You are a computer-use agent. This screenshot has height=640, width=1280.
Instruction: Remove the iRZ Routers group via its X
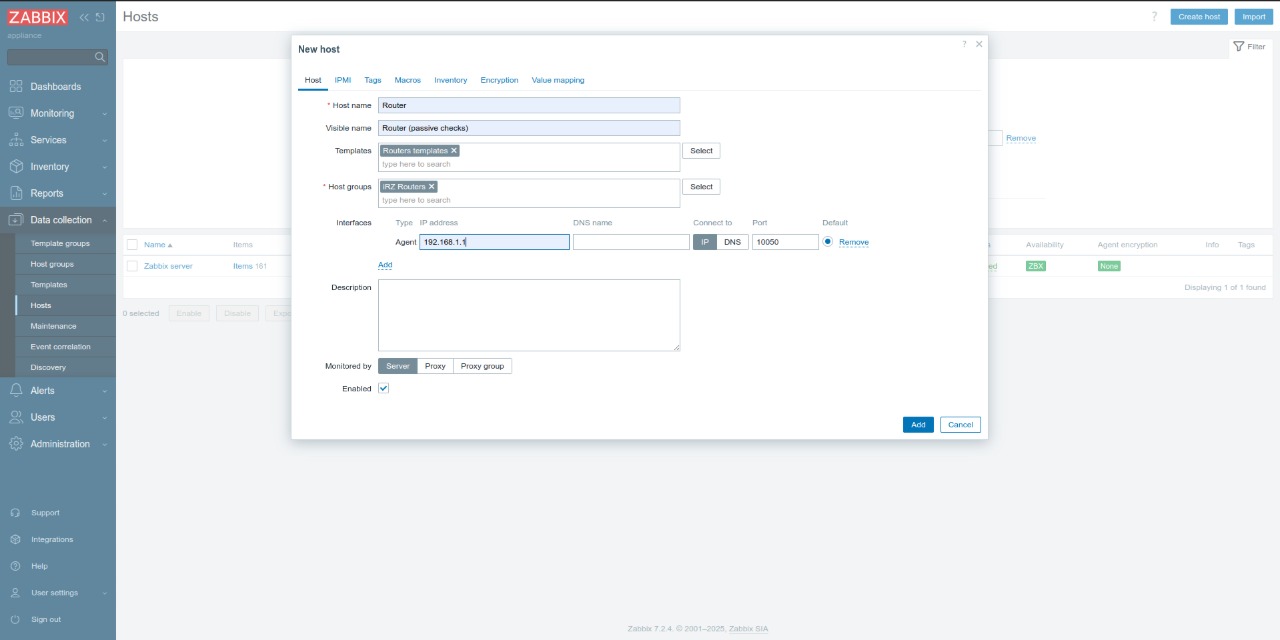tap(431, 186)
